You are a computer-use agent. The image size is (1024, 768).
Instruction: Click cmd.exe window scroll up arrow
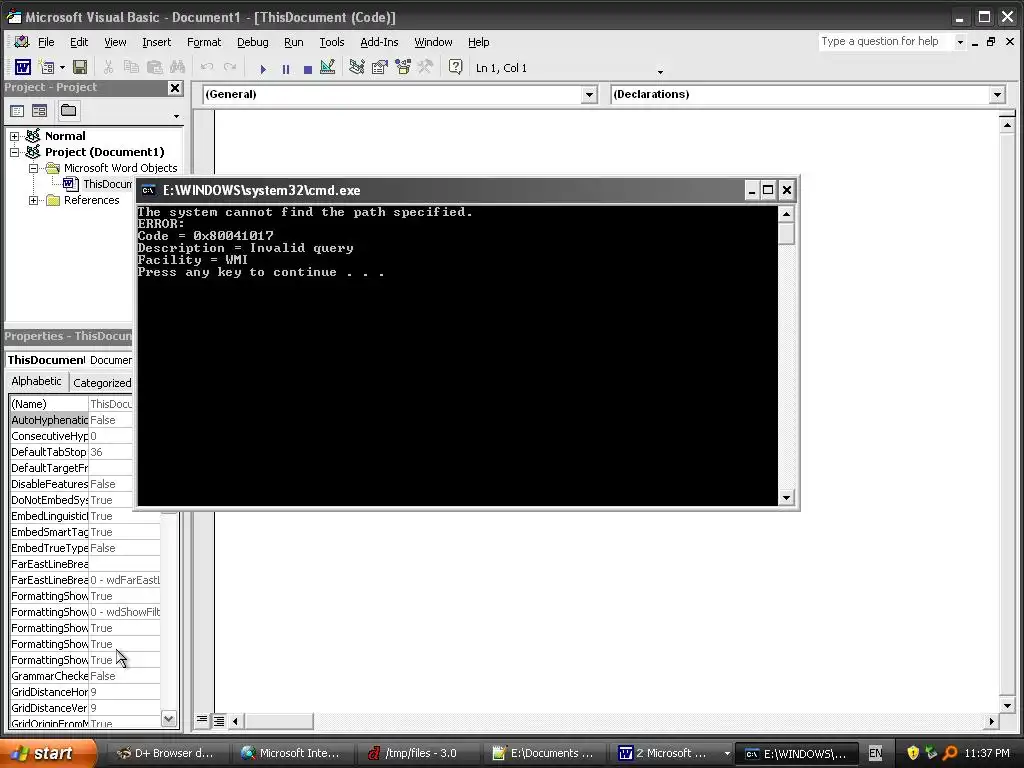(786, 214)
